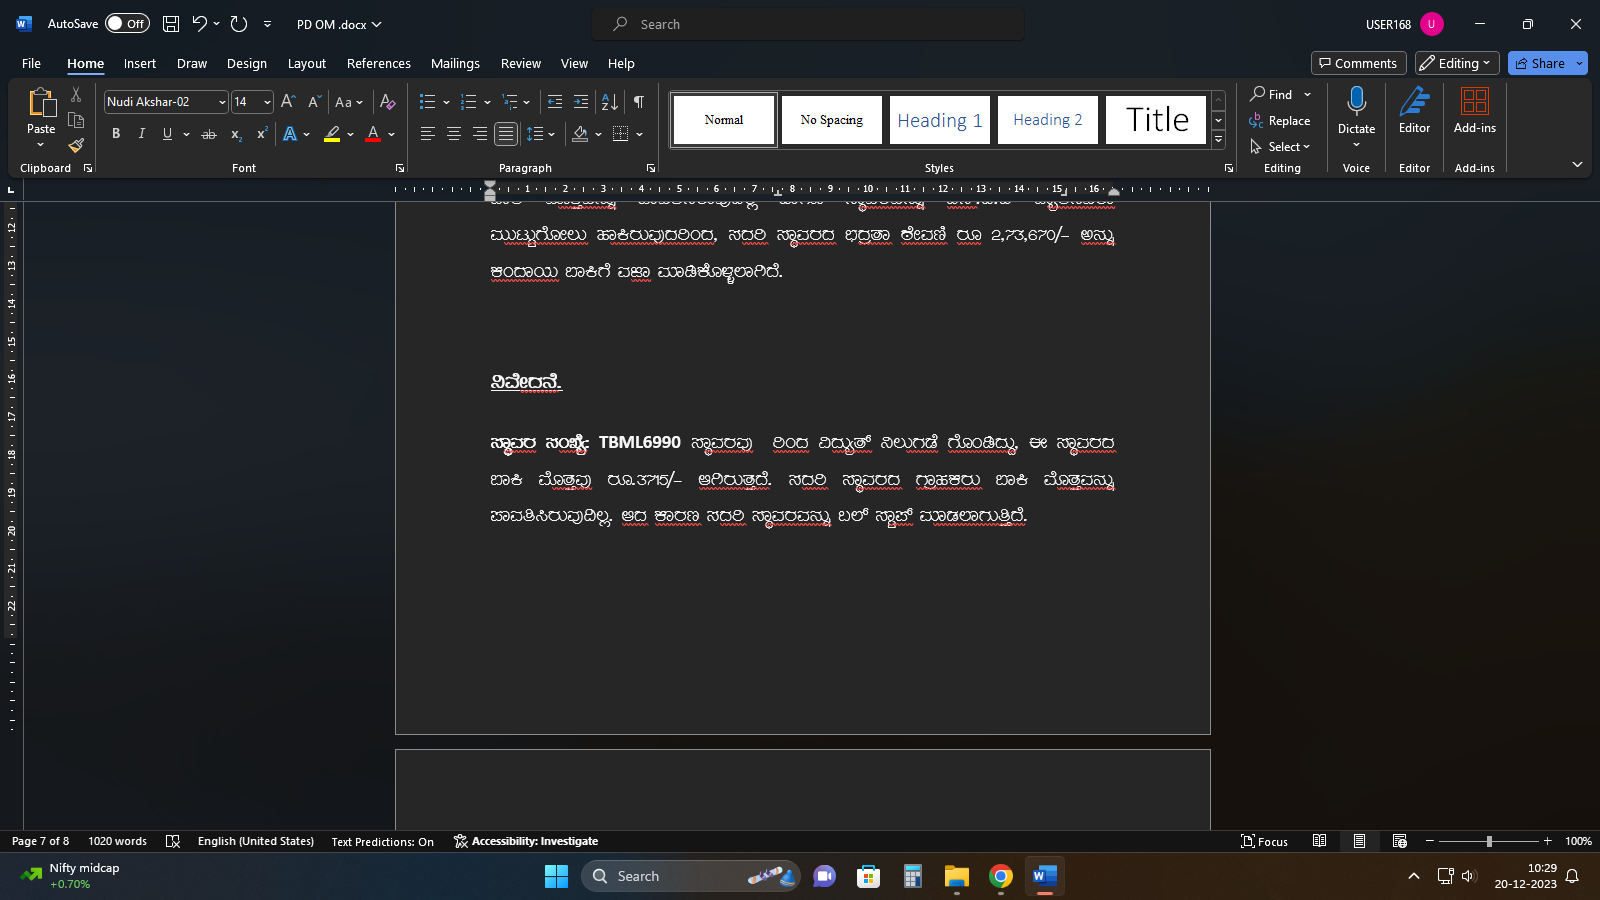The image size is (1600, 900).
Task: Apply the red font color
Action: coord(373,134)
